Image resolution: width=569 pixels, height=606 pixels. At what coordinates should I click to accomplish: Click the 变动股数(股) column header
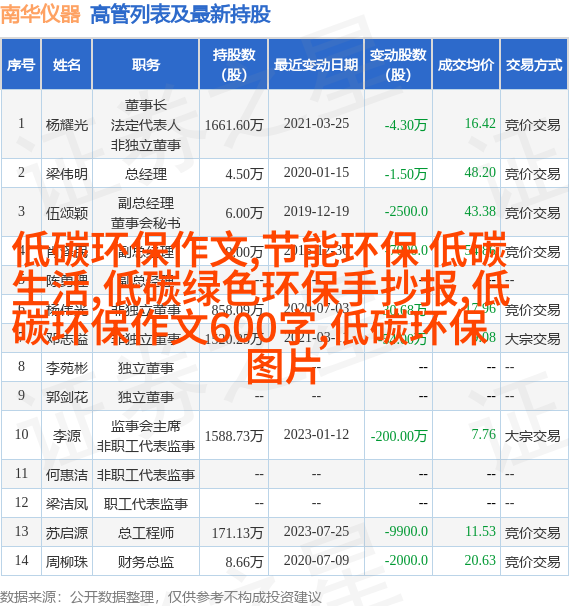click(398, 65)
